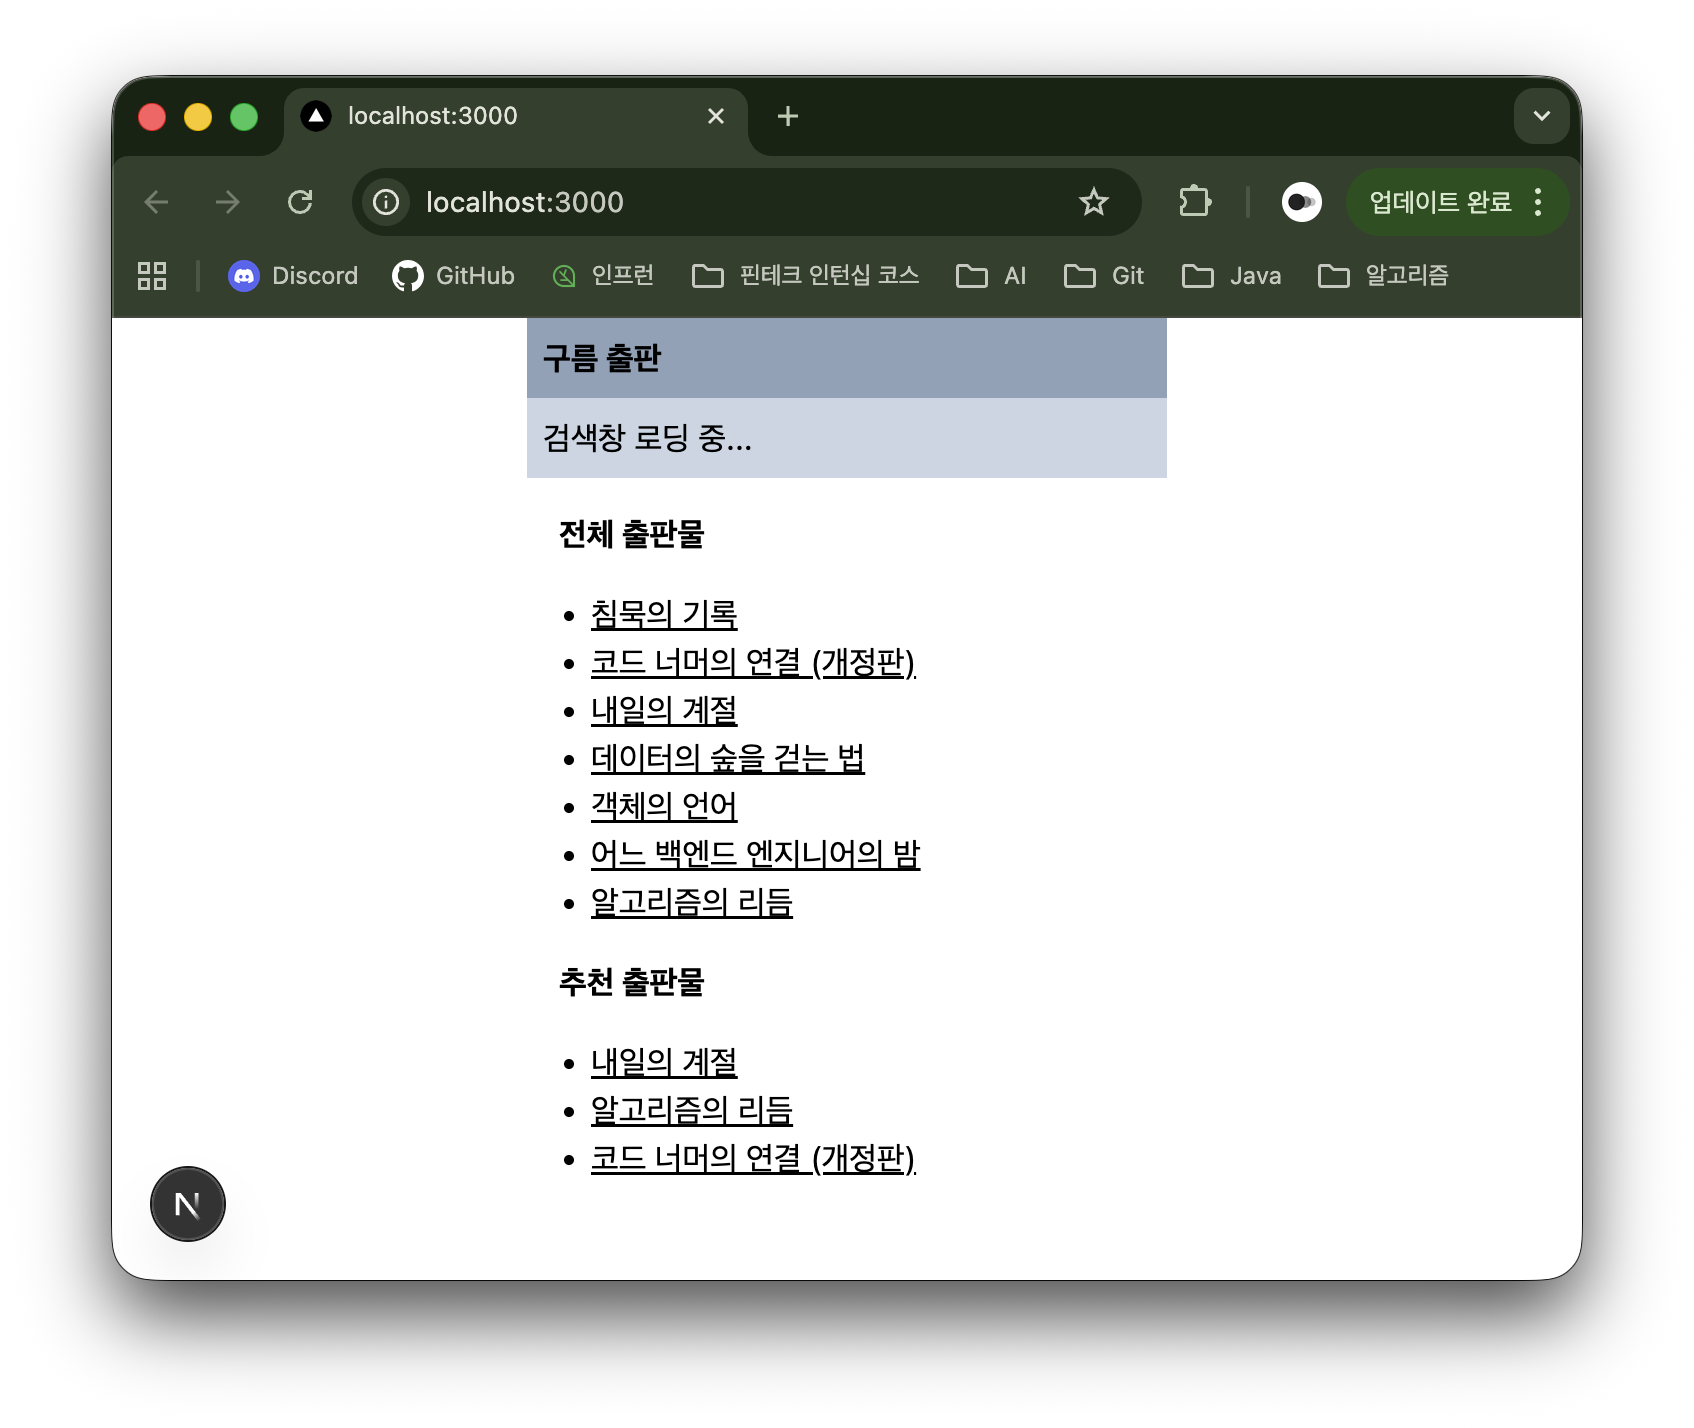Image resolution: width=1694 pixels, height=1428 pixels.
Task: Expand the tab search dropdown chevron
Action: tap(1541, 116)
